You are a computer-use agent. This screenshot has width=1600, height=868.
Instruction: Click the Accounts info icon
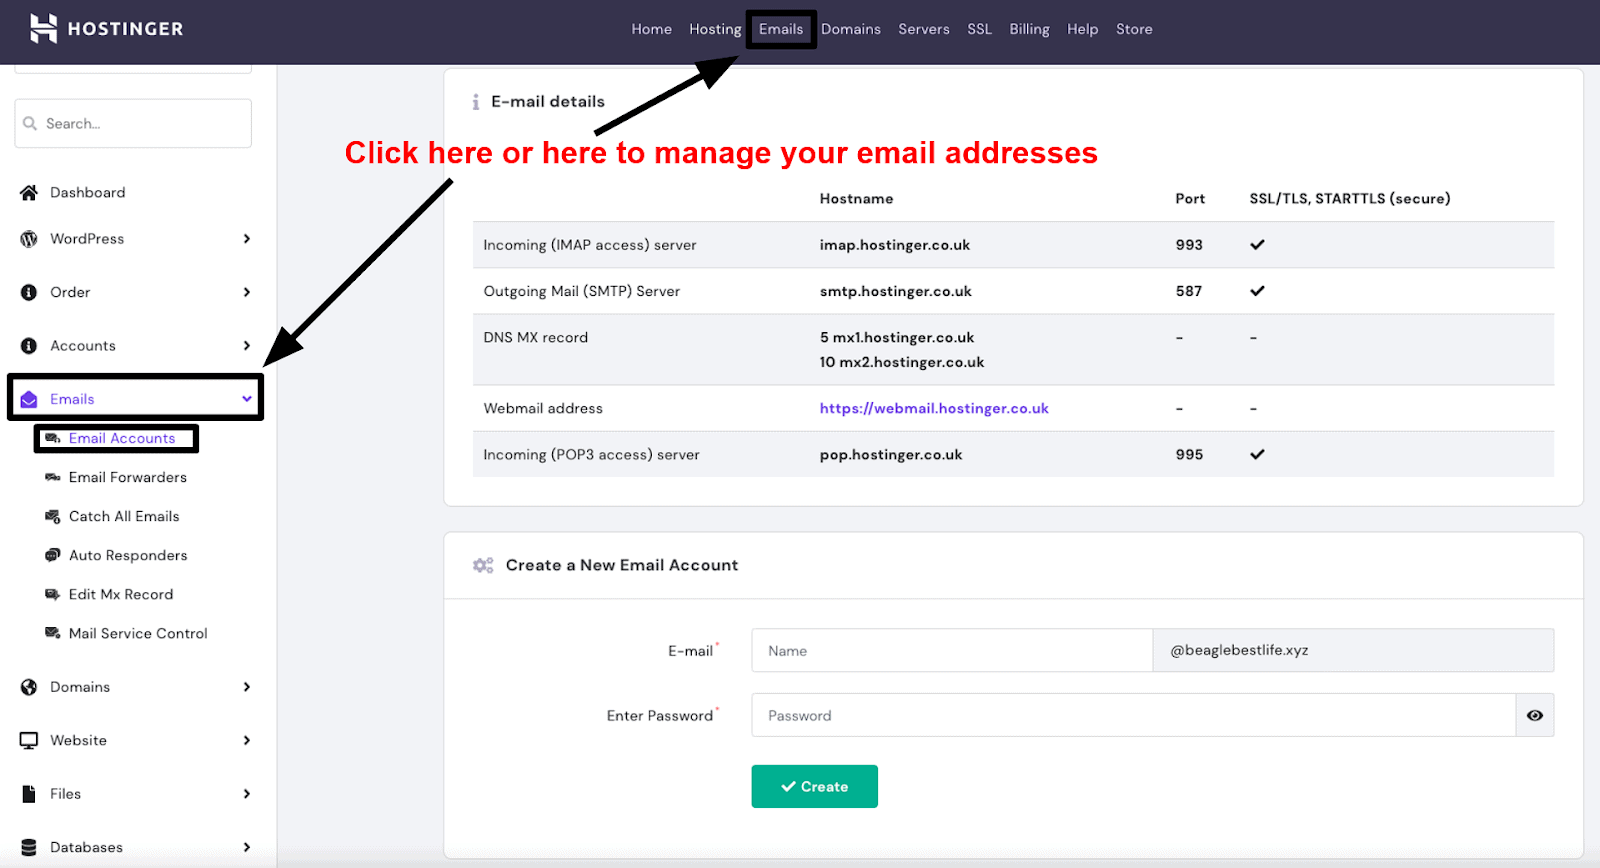pos(29,346)
